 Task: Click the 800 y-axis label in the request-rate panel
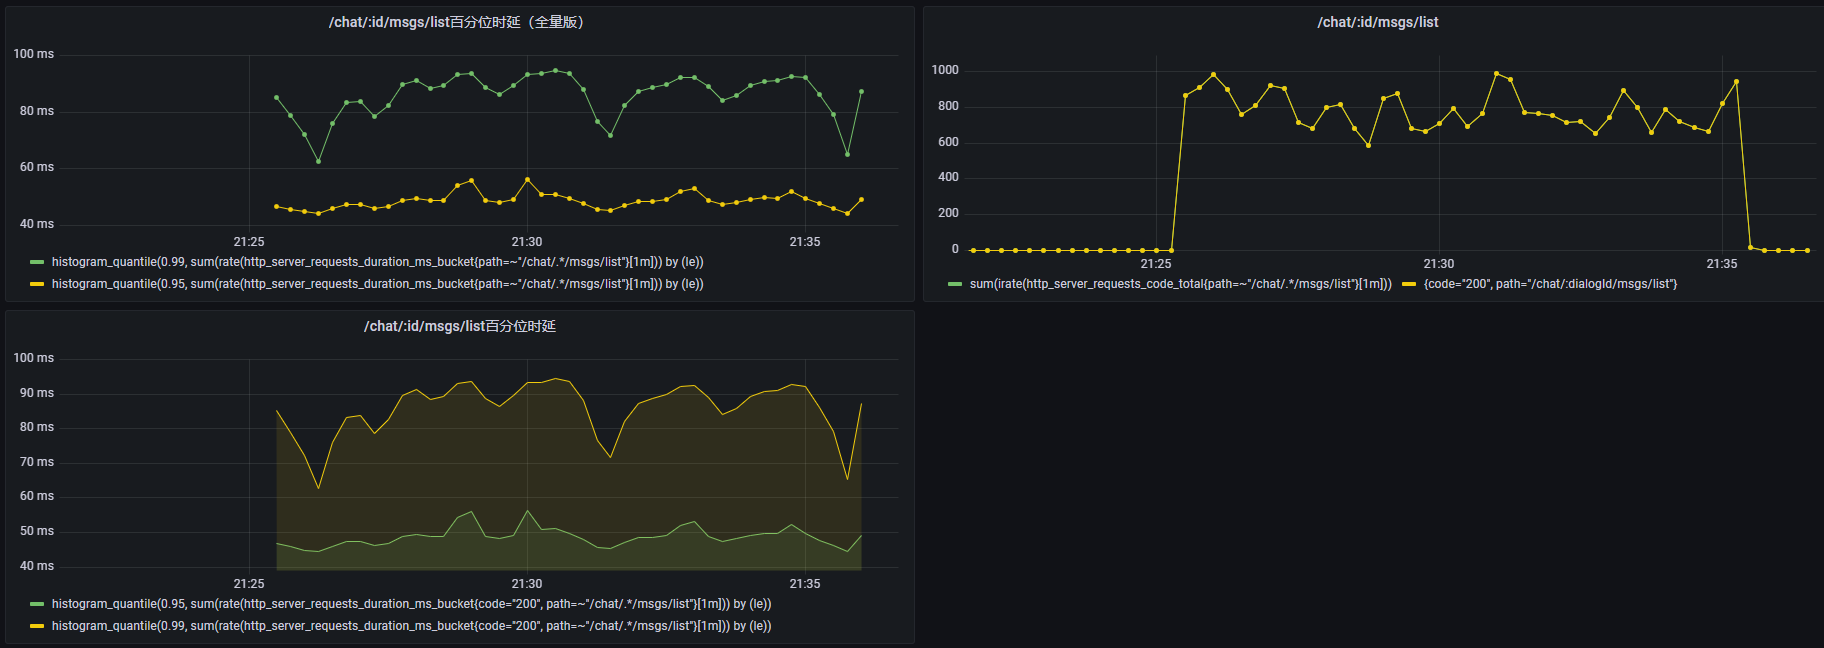point(948,106)
